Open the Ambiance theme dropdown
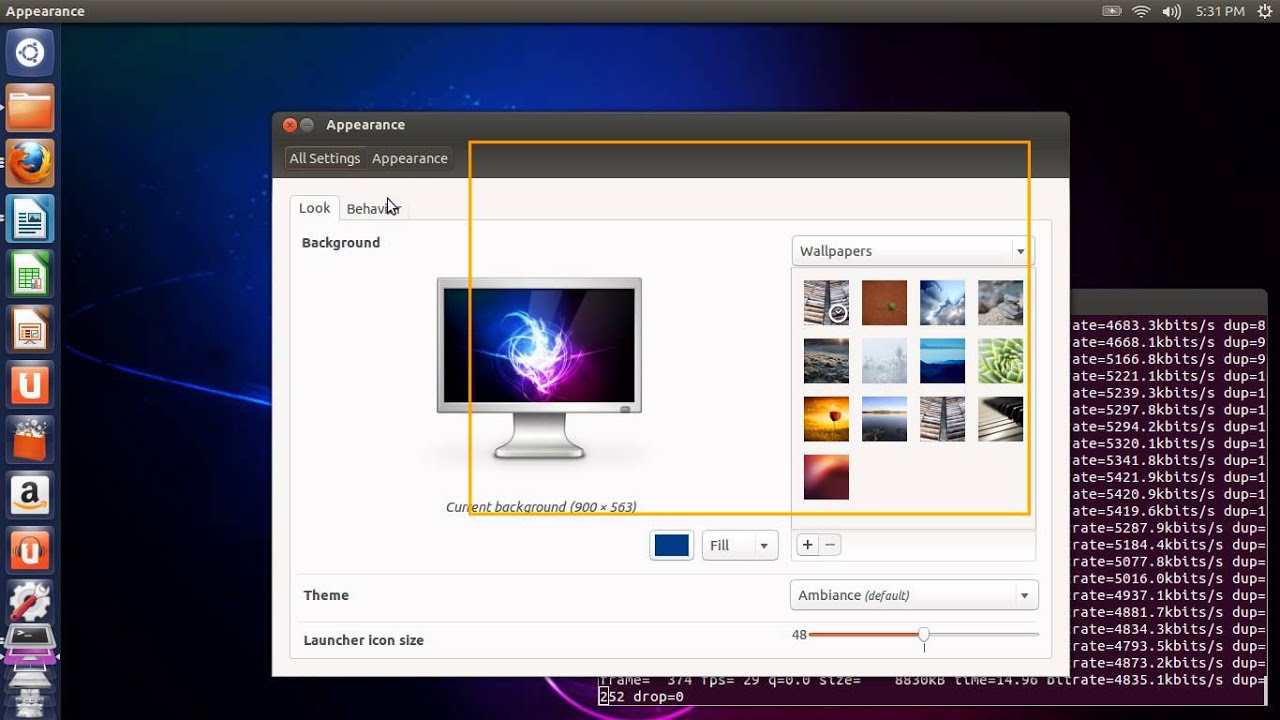This screenshot has width=1280, height=720. tap(914, 595)
